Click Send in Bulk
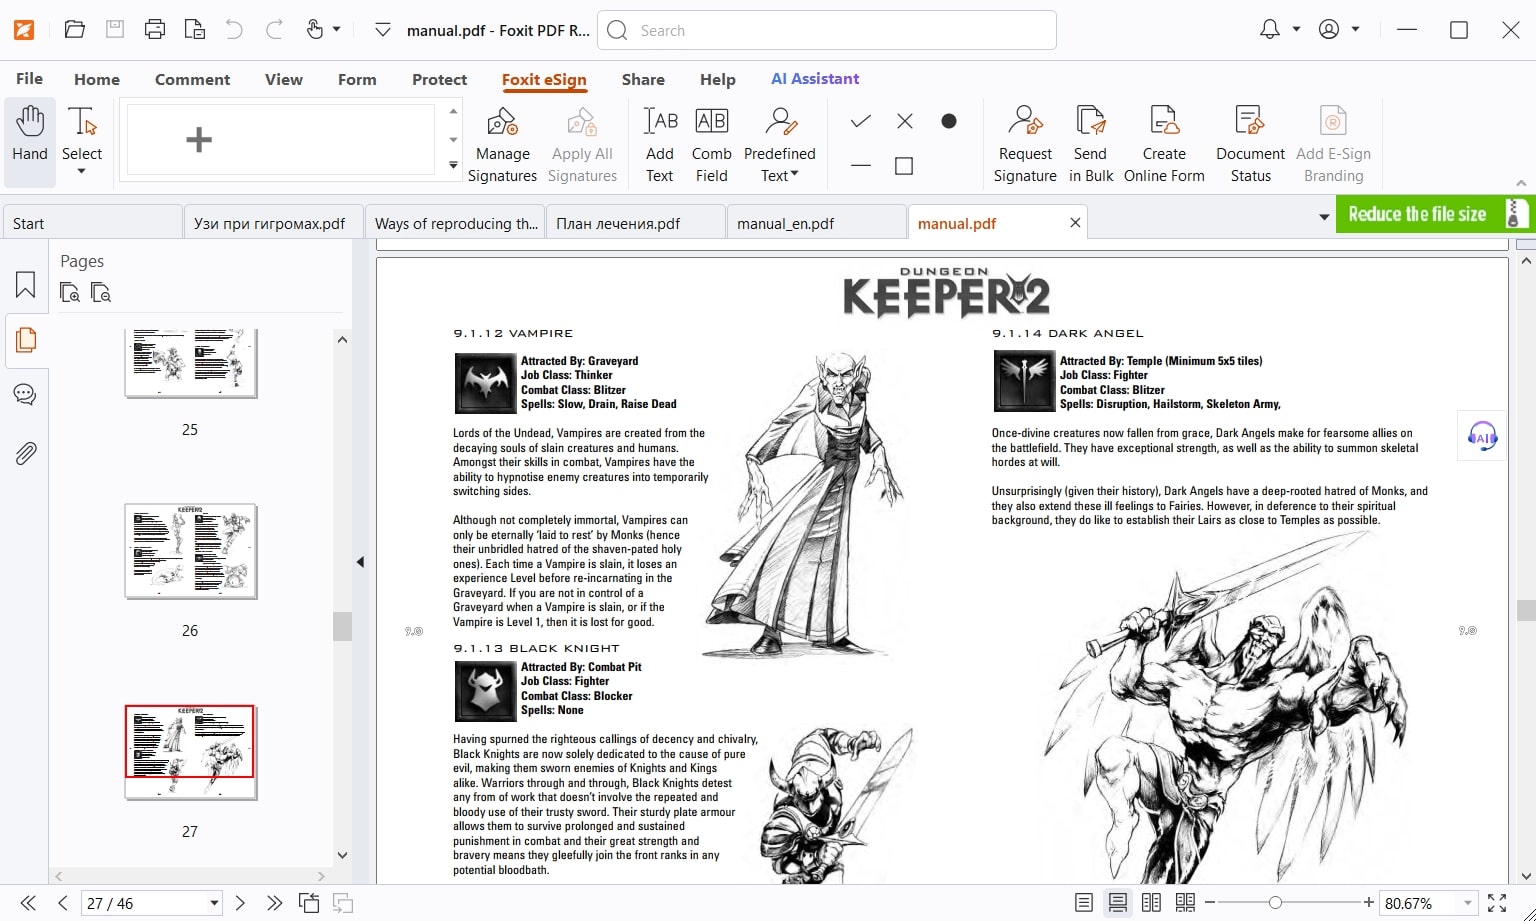1536x921 pixels. (x=1091, y=145)
